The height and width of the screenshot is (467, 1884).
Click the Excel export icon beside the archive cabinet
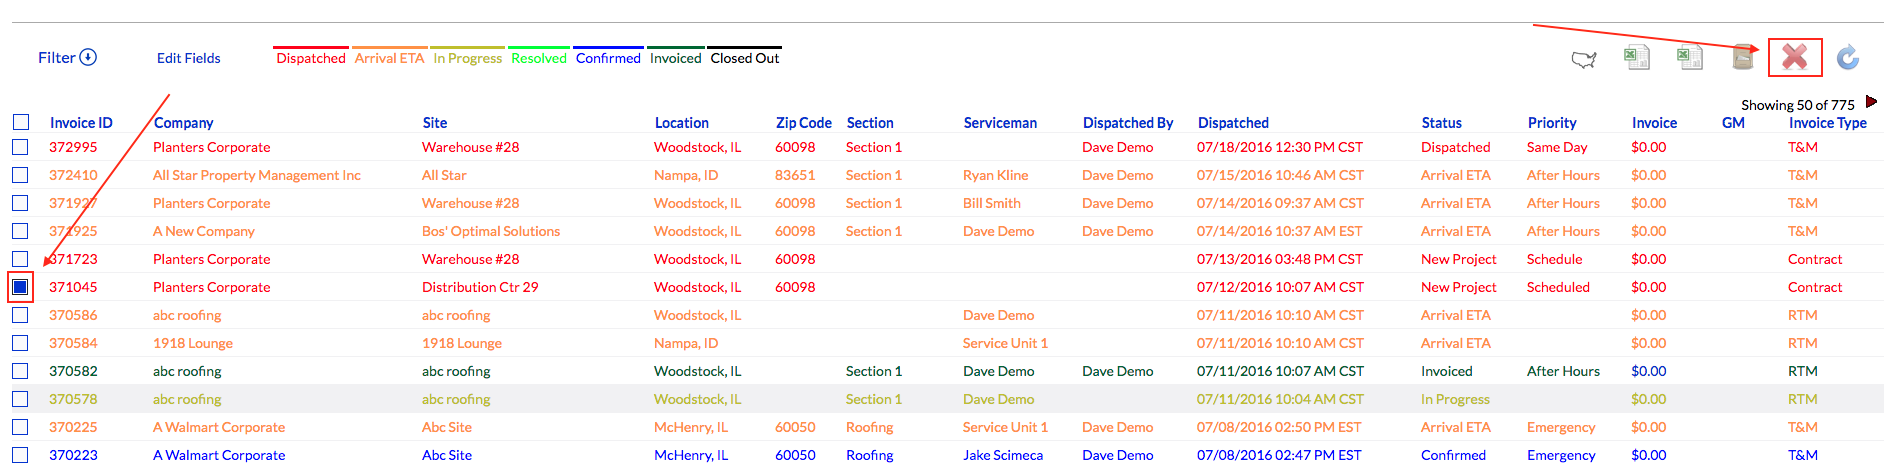pos(1690,58)
